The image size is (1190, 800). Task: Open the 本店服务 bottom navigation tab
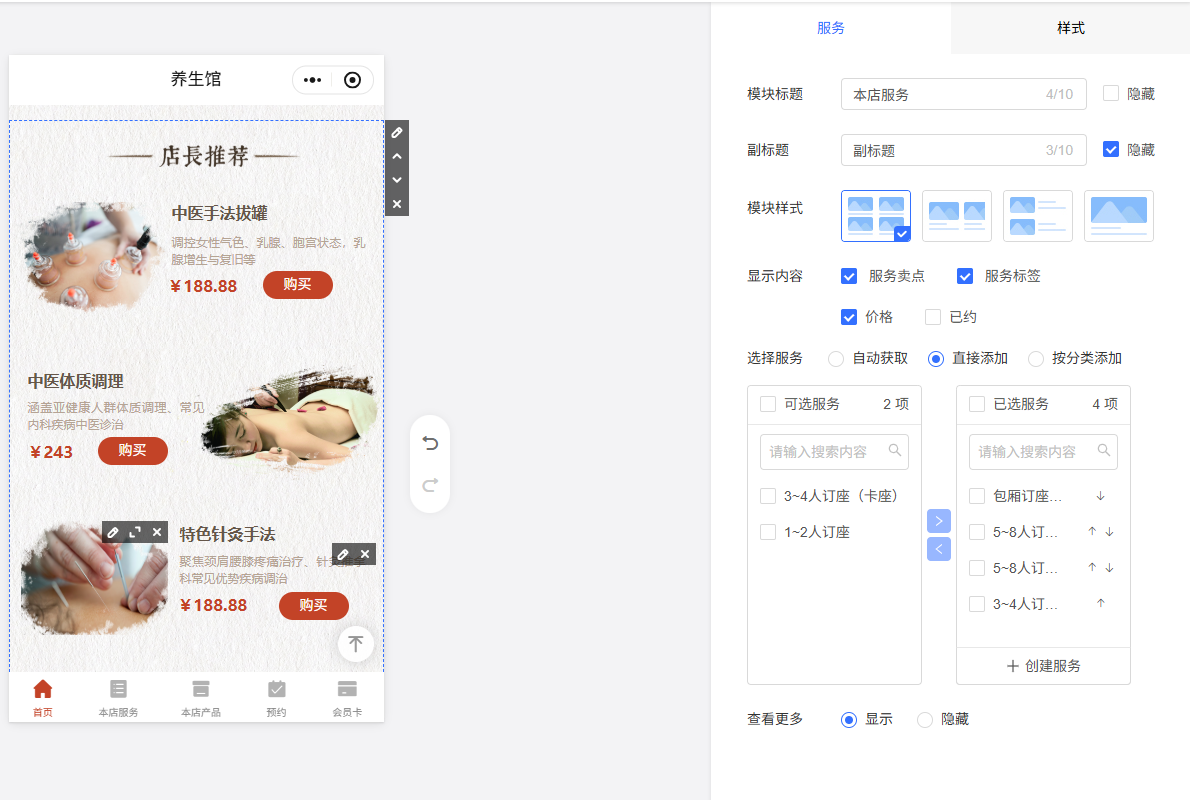tap(118, 698)
